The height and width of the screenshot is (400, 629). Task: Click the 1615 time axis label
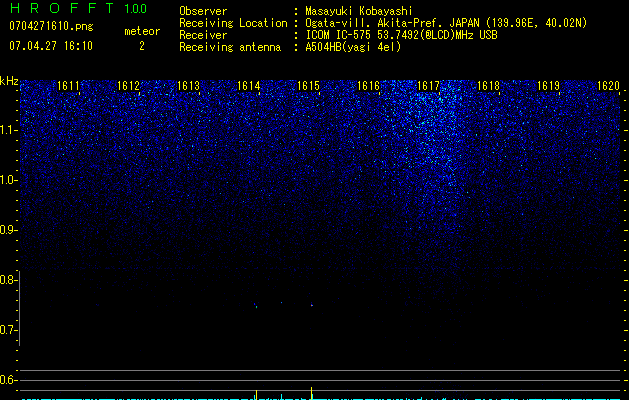[308, 86]
